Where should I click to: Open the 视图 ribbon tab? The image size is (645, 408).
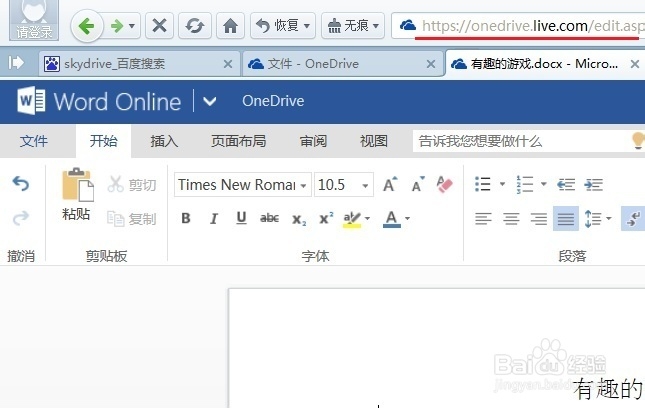(x=374, y=141)
